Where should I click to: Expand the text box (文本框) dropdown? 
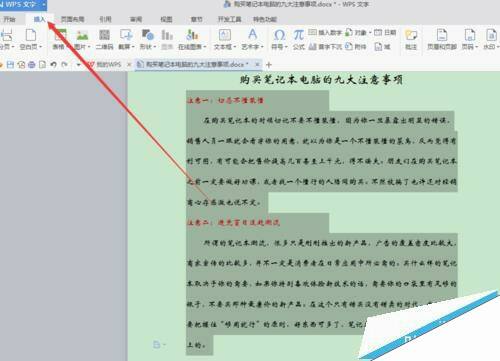[x=235, y=47]
